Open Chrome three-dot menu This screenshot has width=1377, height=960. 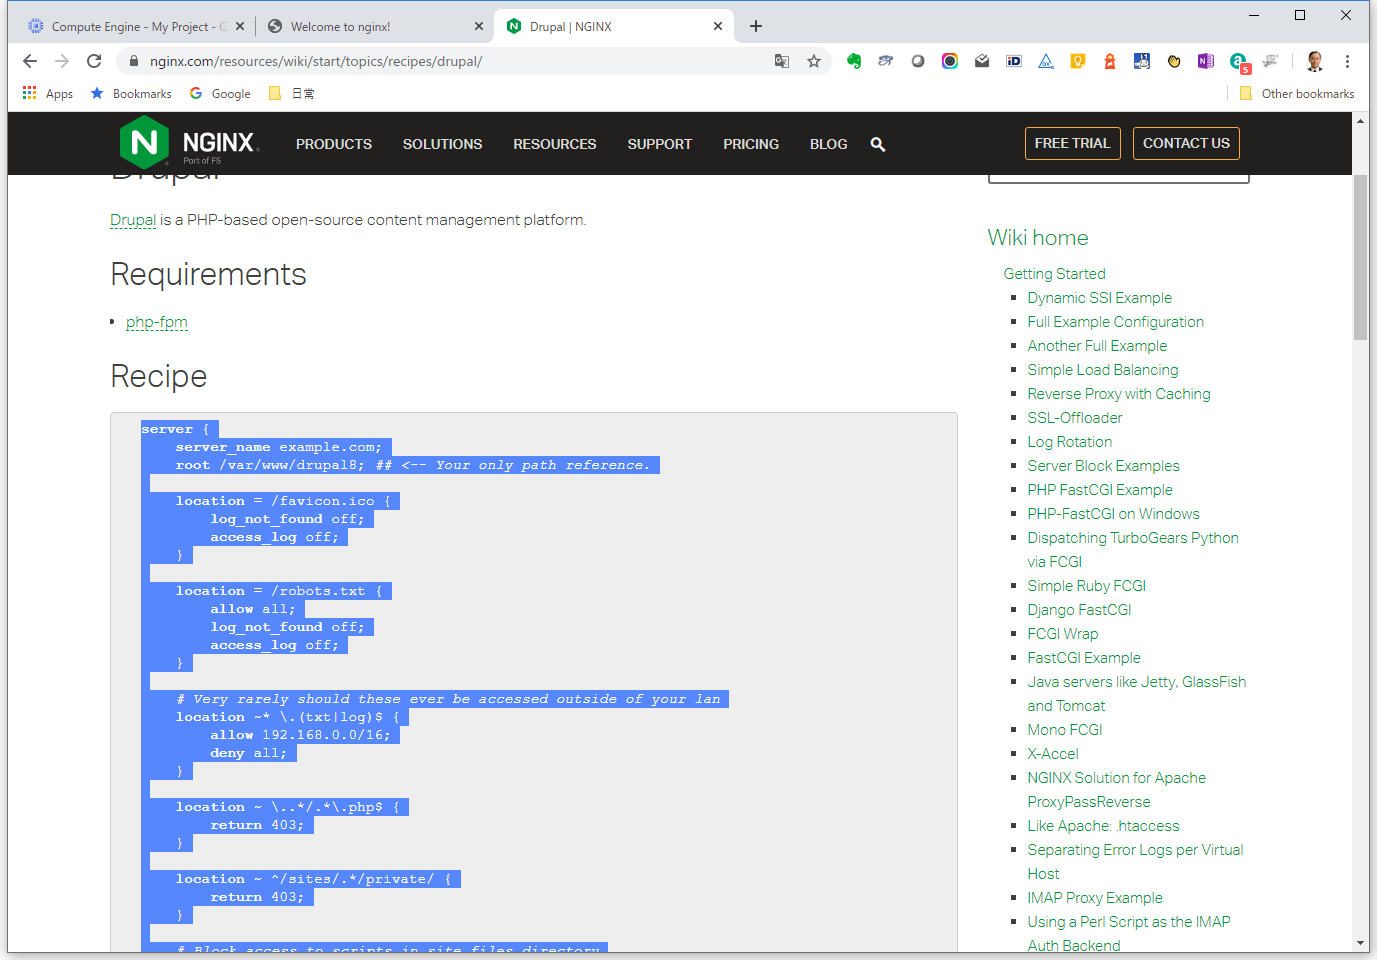pyautogui.click(x=1347, y=61)
